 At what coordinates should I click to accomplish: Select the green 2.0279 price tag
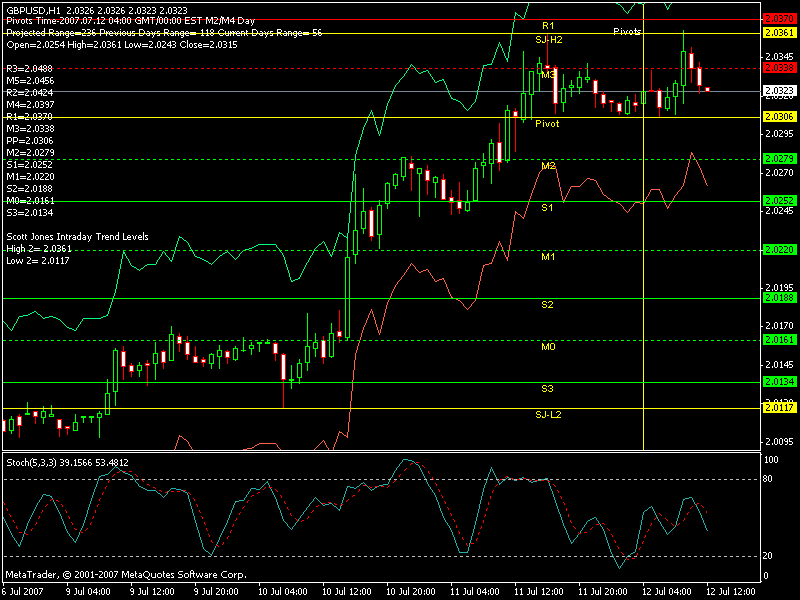coord(778,159)
